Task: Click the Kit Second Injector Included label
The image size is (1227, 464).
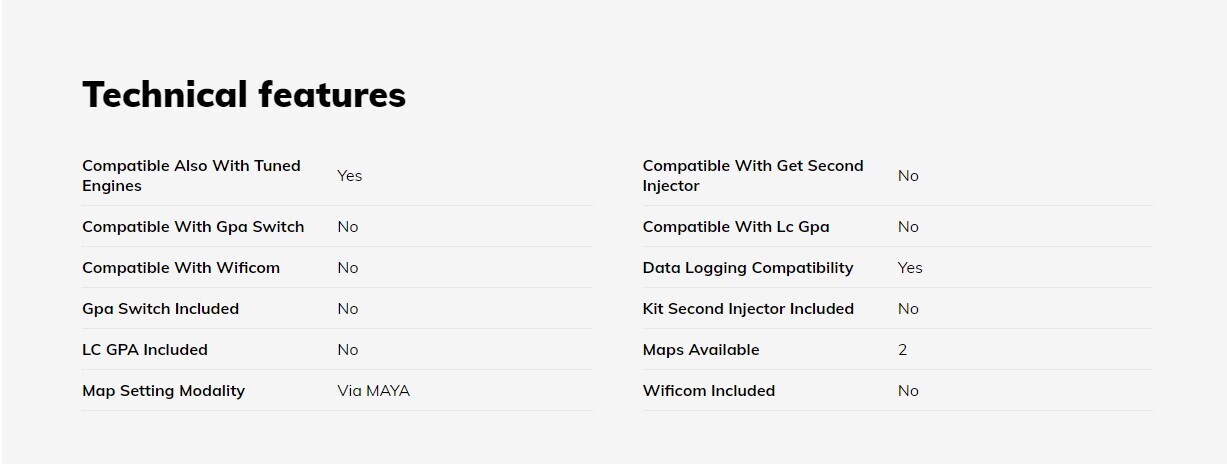Action: tap(748, 309)
